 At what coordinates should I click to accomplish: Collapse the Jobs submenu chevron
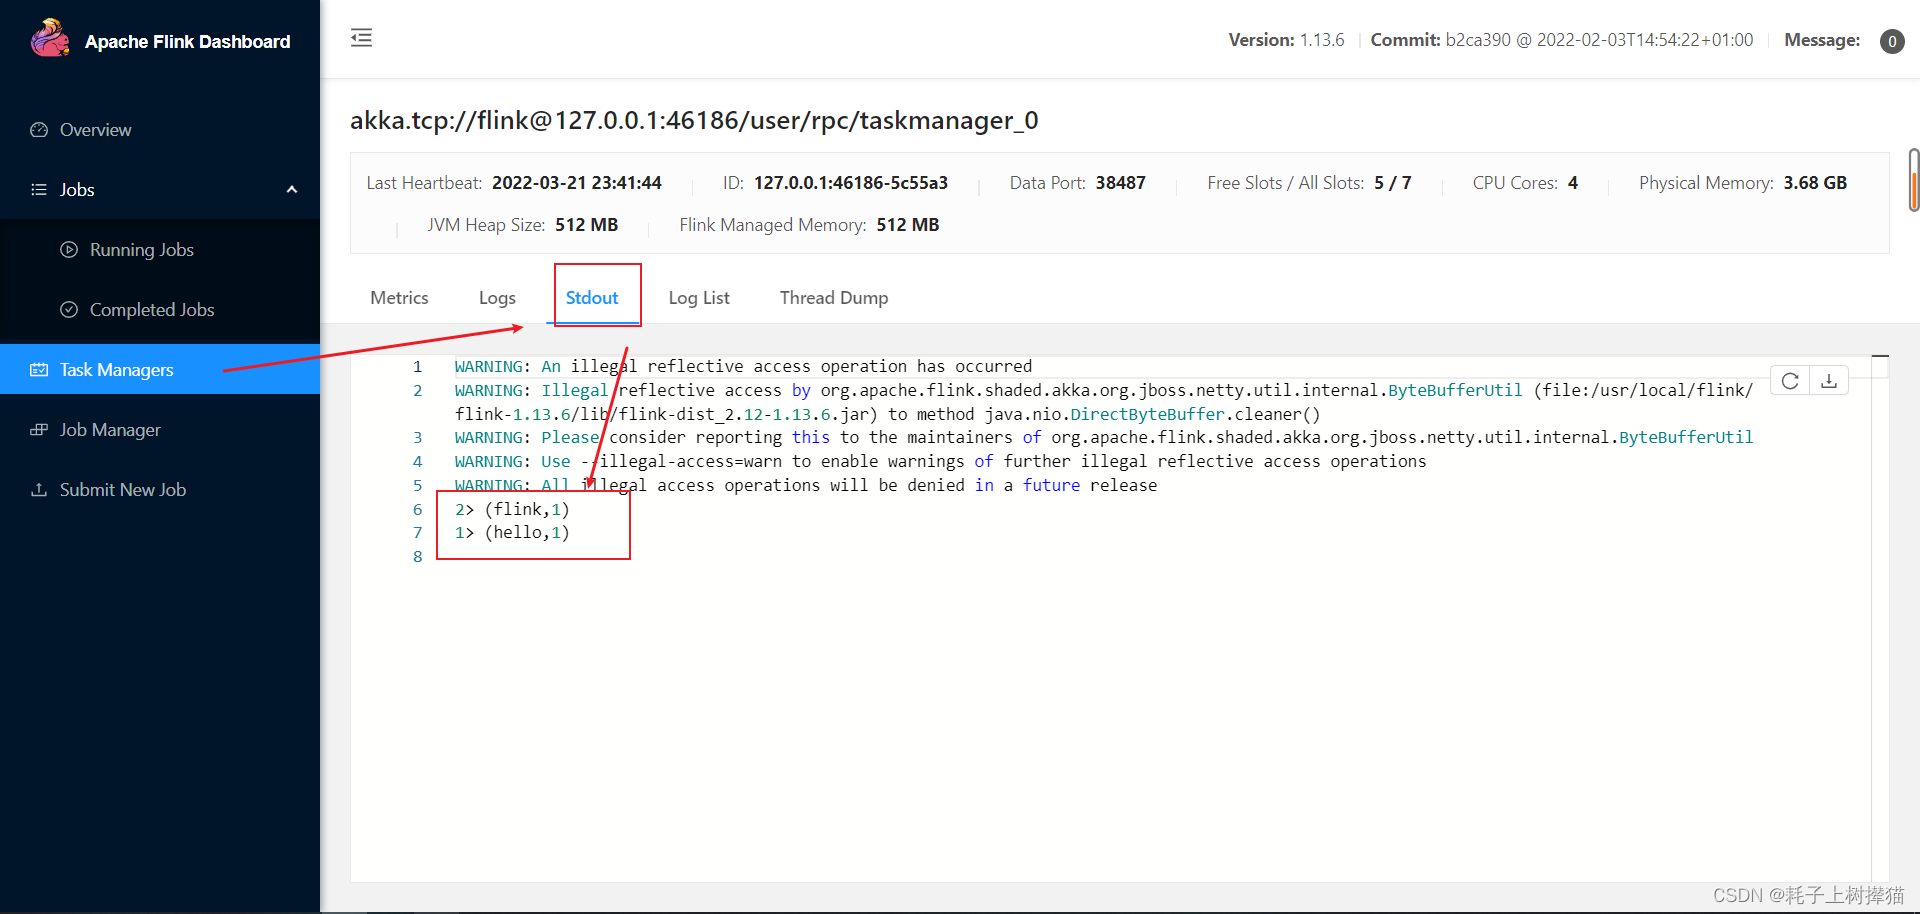click(292, 190)
